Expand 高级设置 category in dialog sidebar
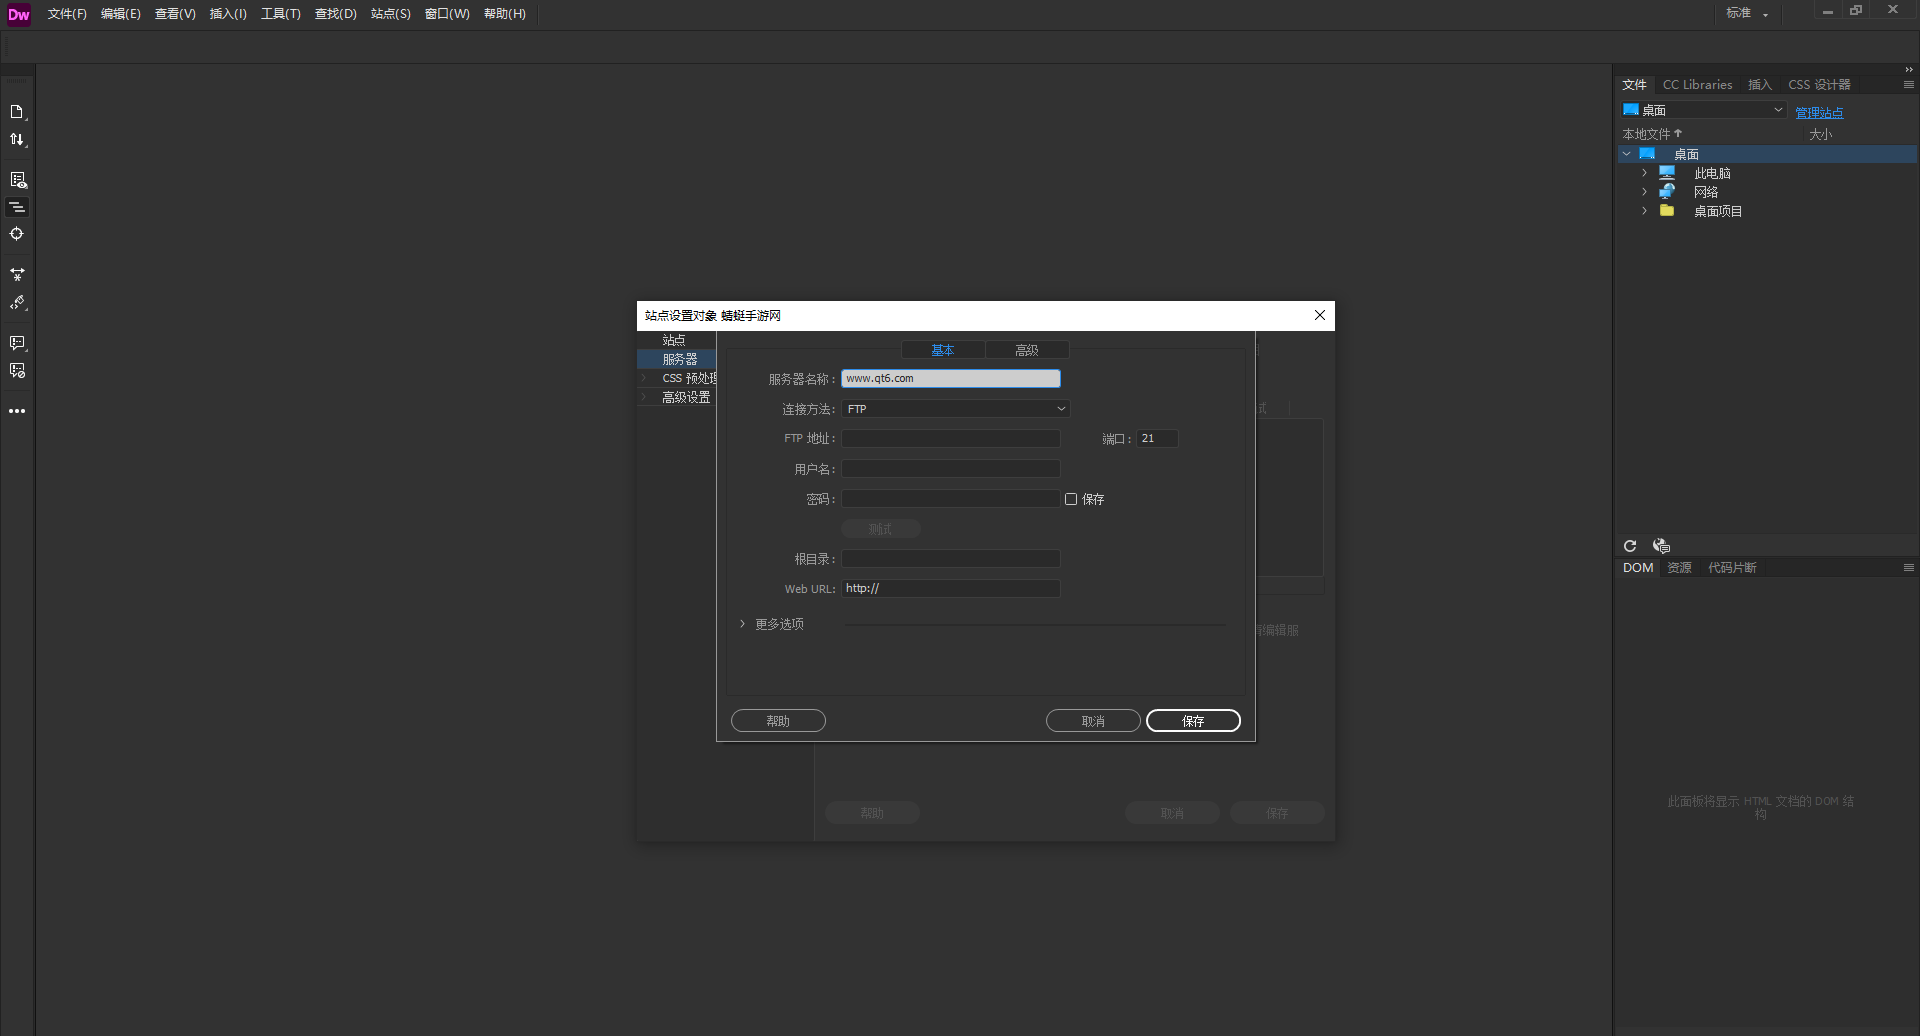The width and height of the screenshot is (1920, 1036). pyautogui.click(x=644, y=397)
